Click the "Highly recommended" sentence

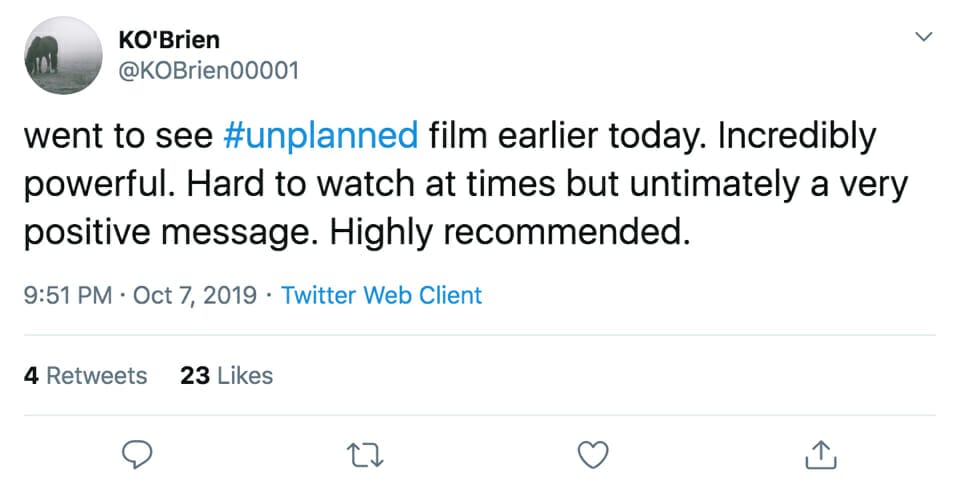[511, 232]
